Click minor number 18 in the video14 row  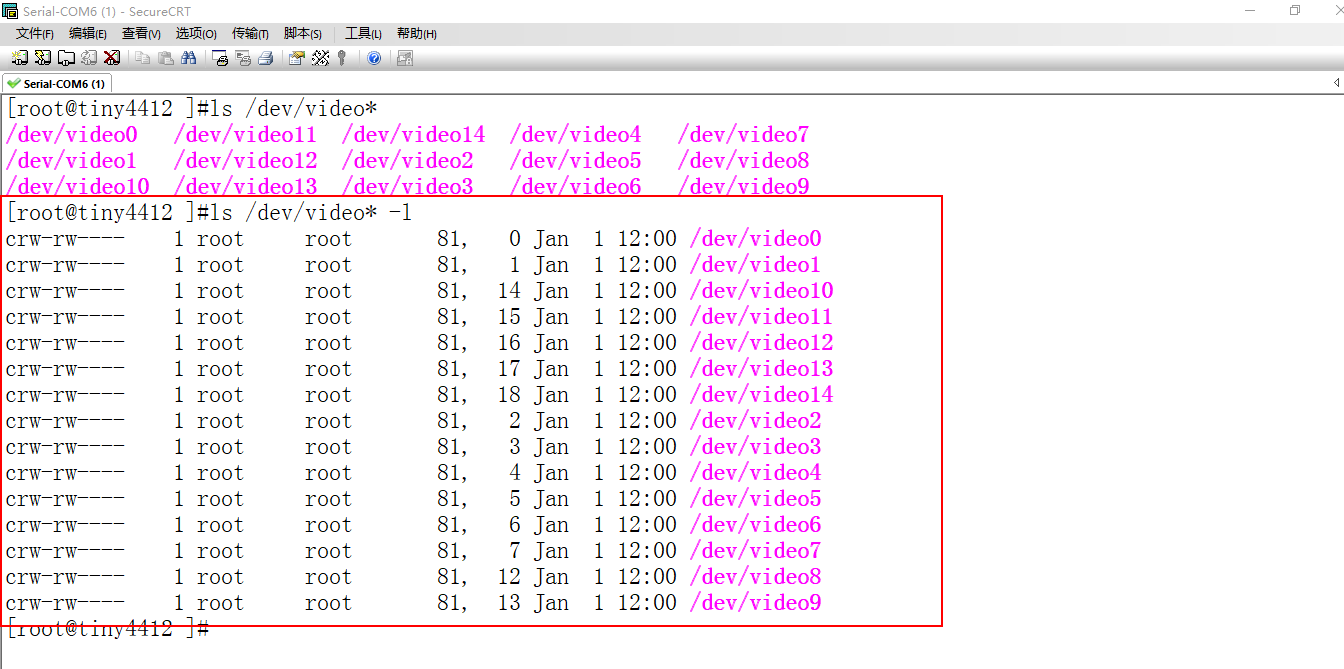click(509, 395)
